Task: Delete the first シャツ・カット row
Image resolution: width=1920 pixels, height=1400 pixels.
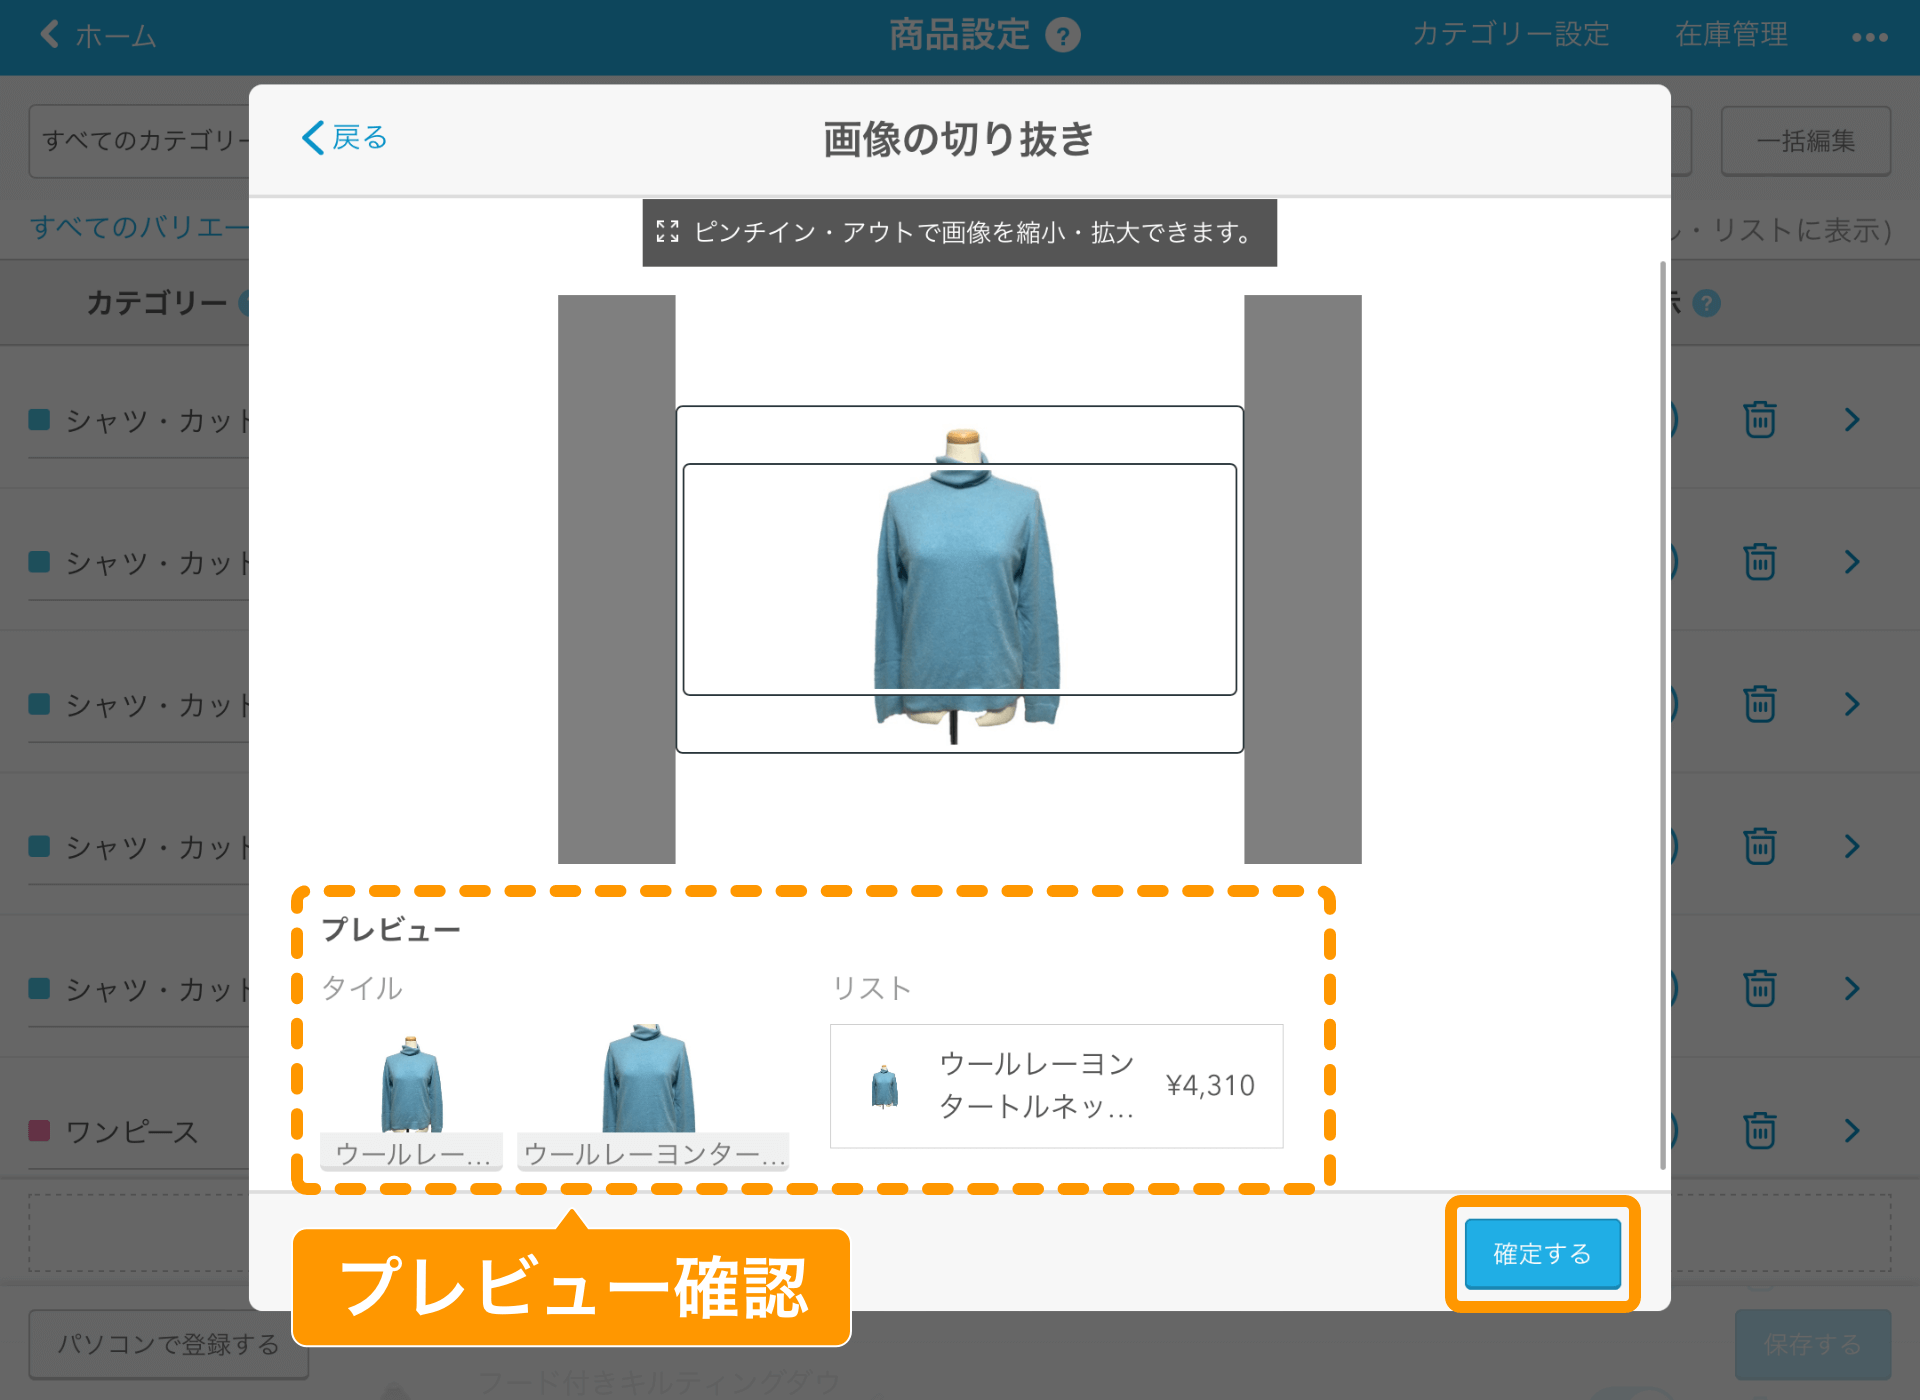Action: click(x=1760, y=419)
